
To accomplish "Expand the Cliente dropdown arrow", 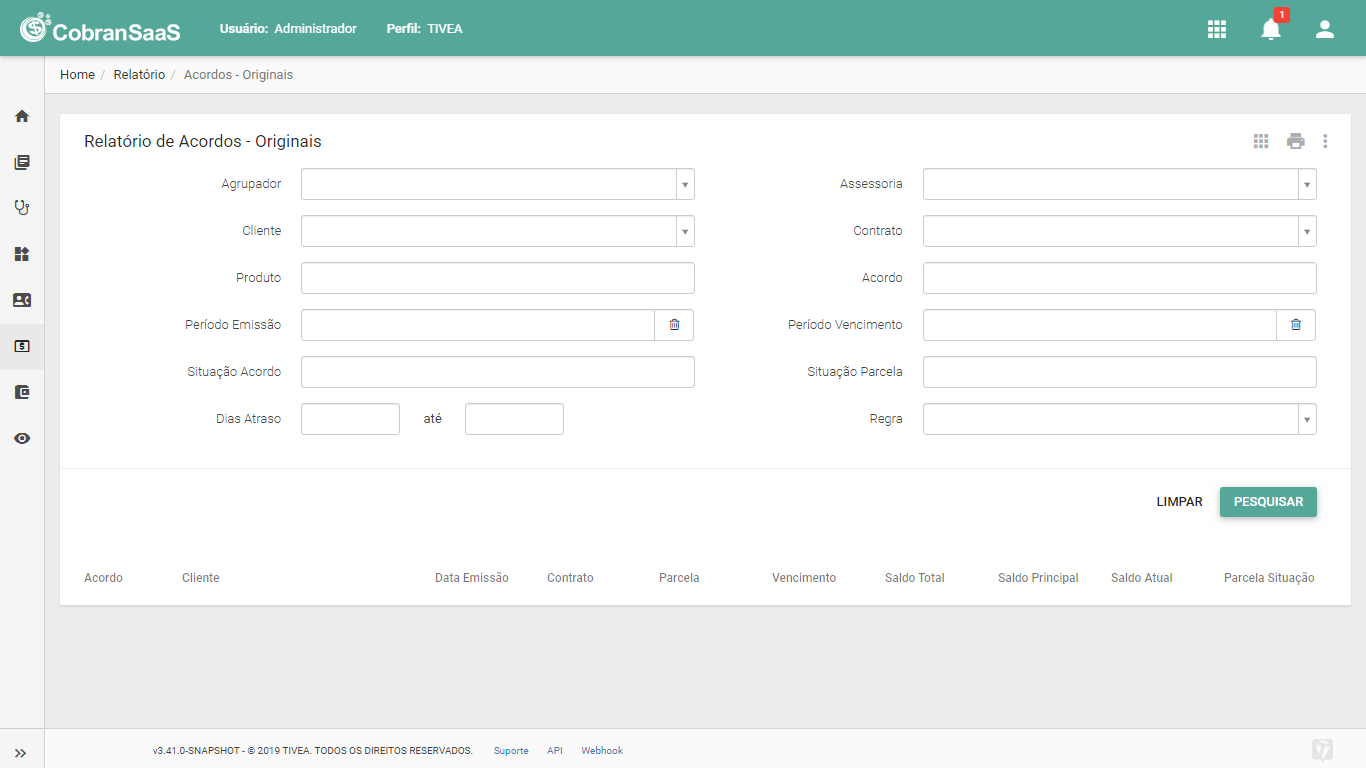I will click(x=685, y=231).
